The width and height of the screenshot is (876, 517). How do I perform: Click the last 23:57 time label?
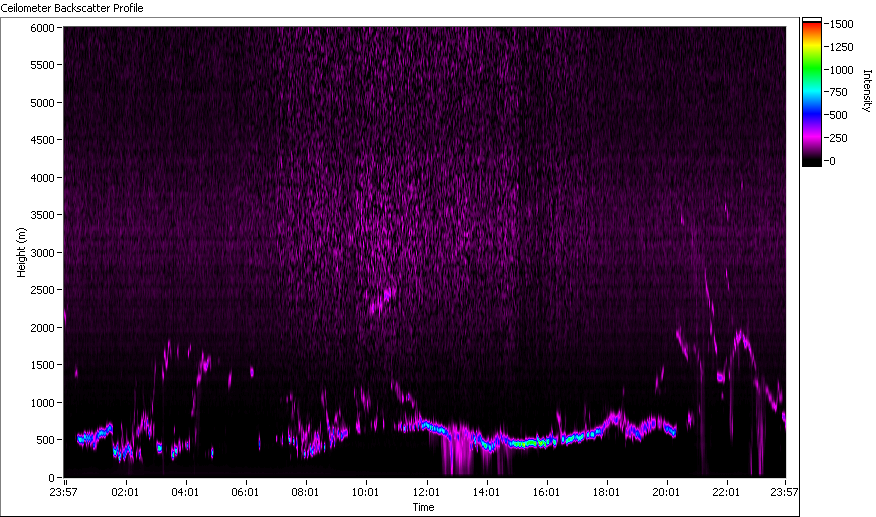tap(784, 492)
